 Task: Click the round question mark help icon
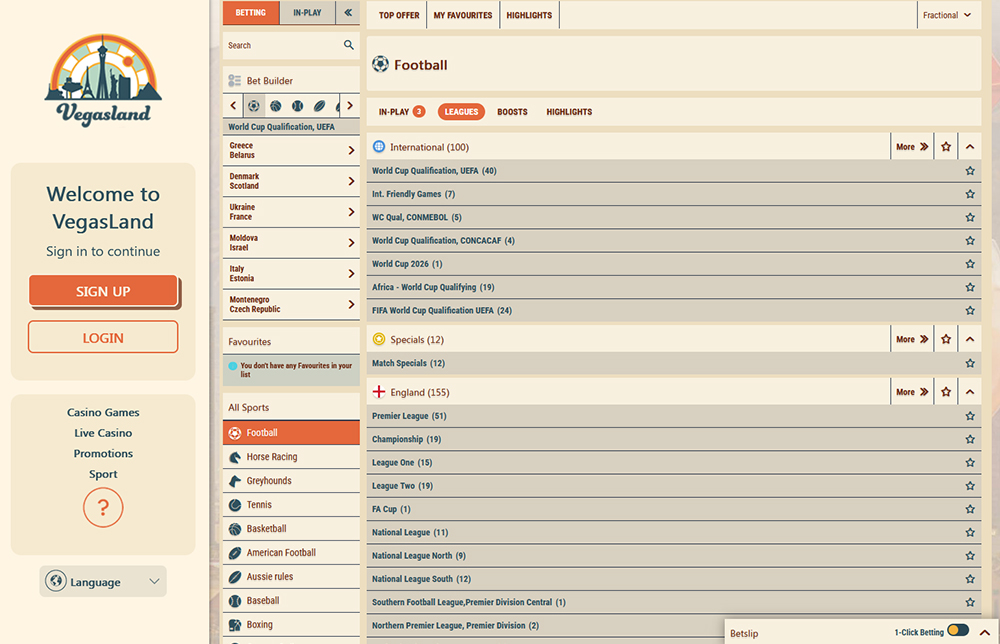pos(103,508)
